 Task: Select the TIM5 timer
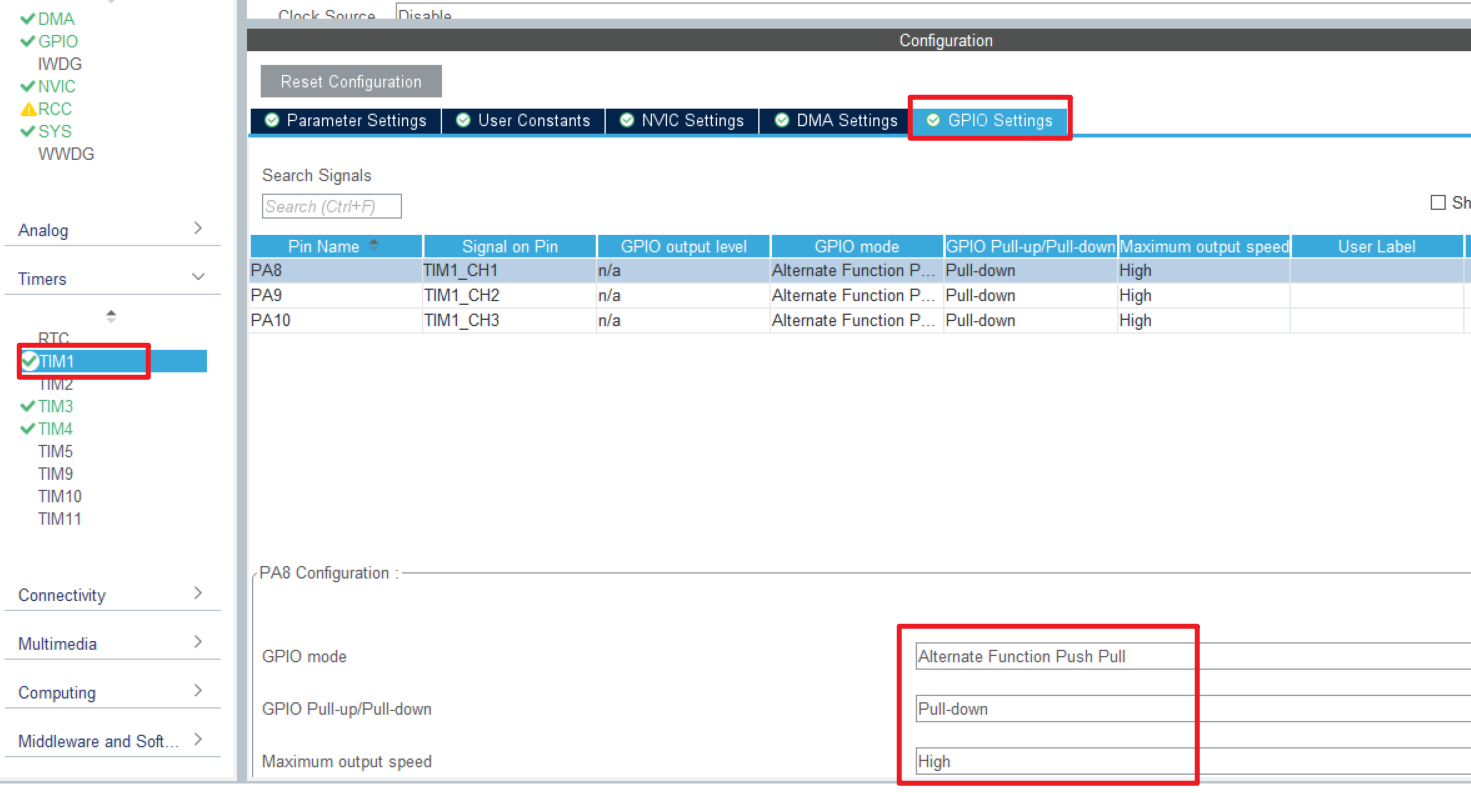click(x=55, y=451)
